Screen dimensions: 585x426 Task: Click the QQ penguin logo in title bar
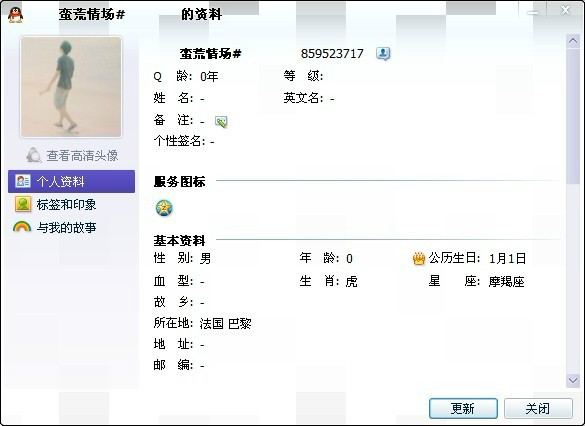15,15
